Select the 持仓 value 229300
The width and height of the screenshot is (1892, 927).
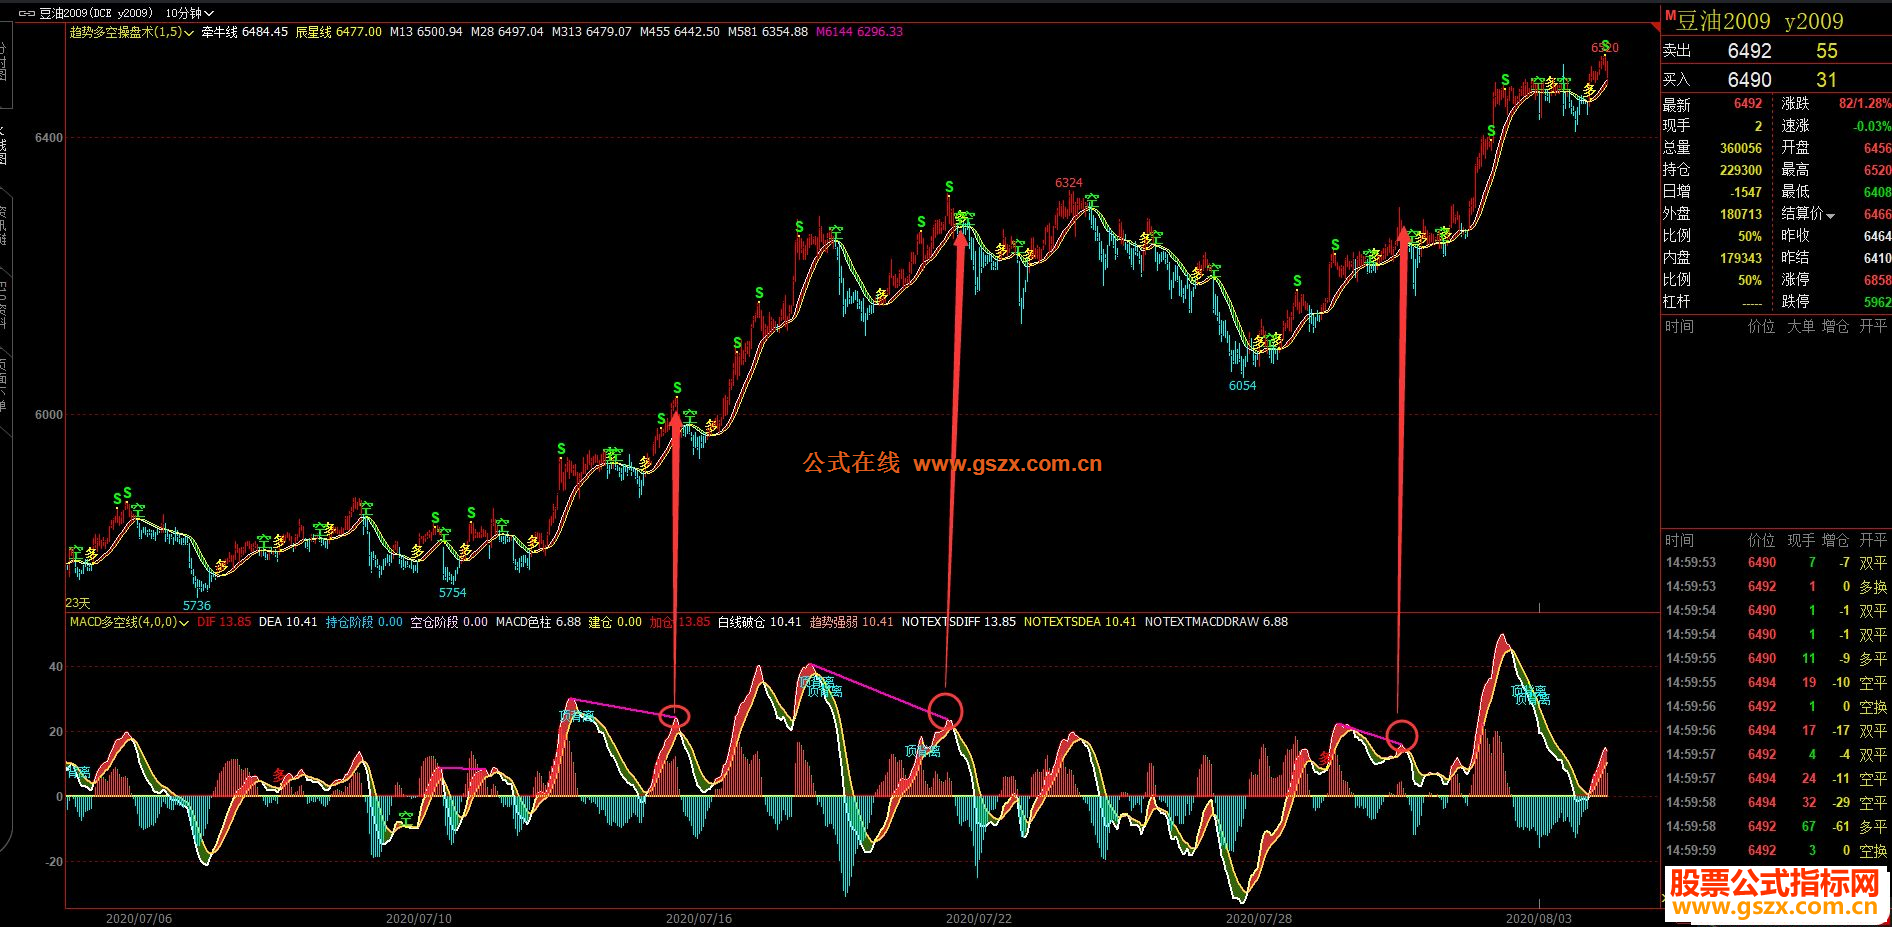(1741, 170)
